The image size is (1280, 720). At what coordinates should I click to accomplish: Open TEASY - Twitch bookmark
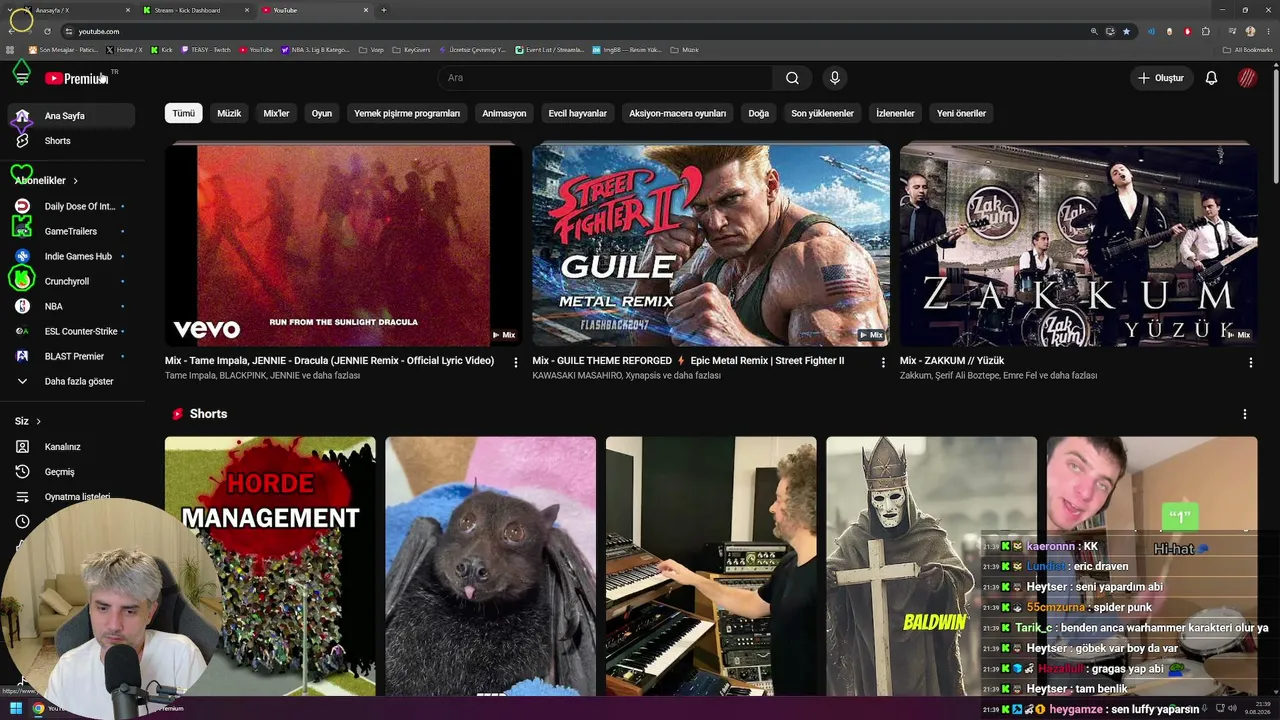click(205, 50)
